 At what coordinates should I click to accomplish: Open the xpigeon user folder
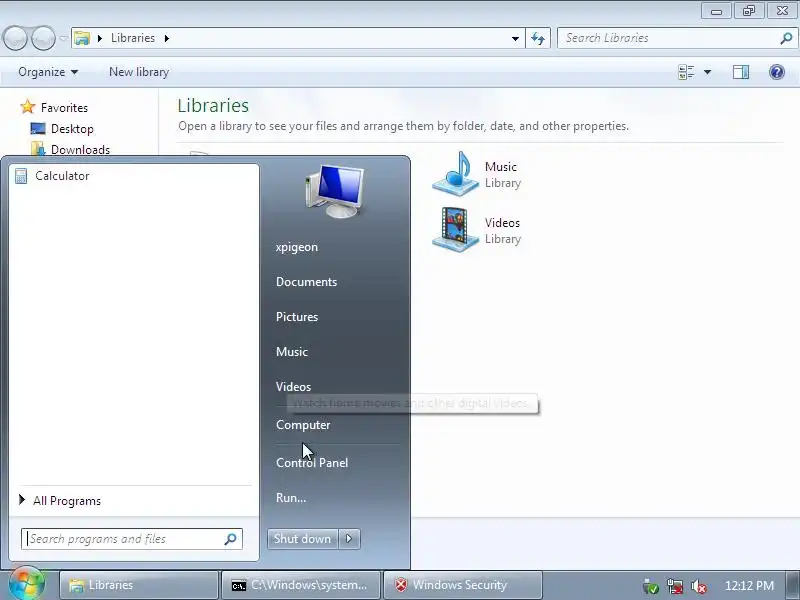coord(297,247)
